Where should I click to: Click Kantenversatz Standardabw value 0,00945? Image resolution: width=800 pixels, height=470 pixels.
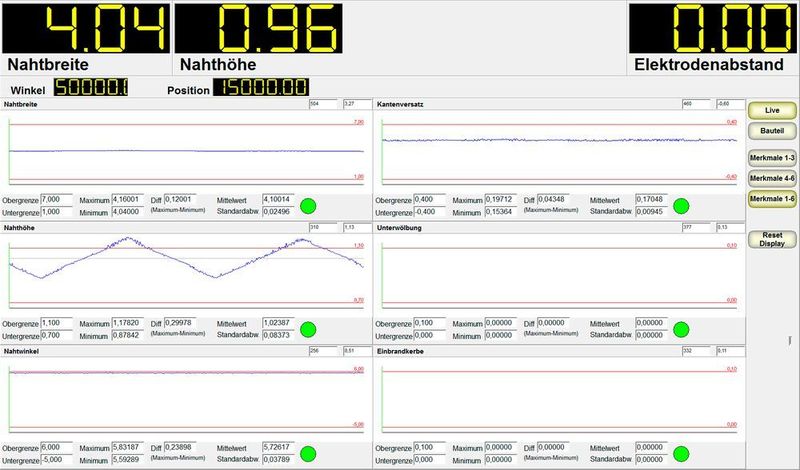652,212
